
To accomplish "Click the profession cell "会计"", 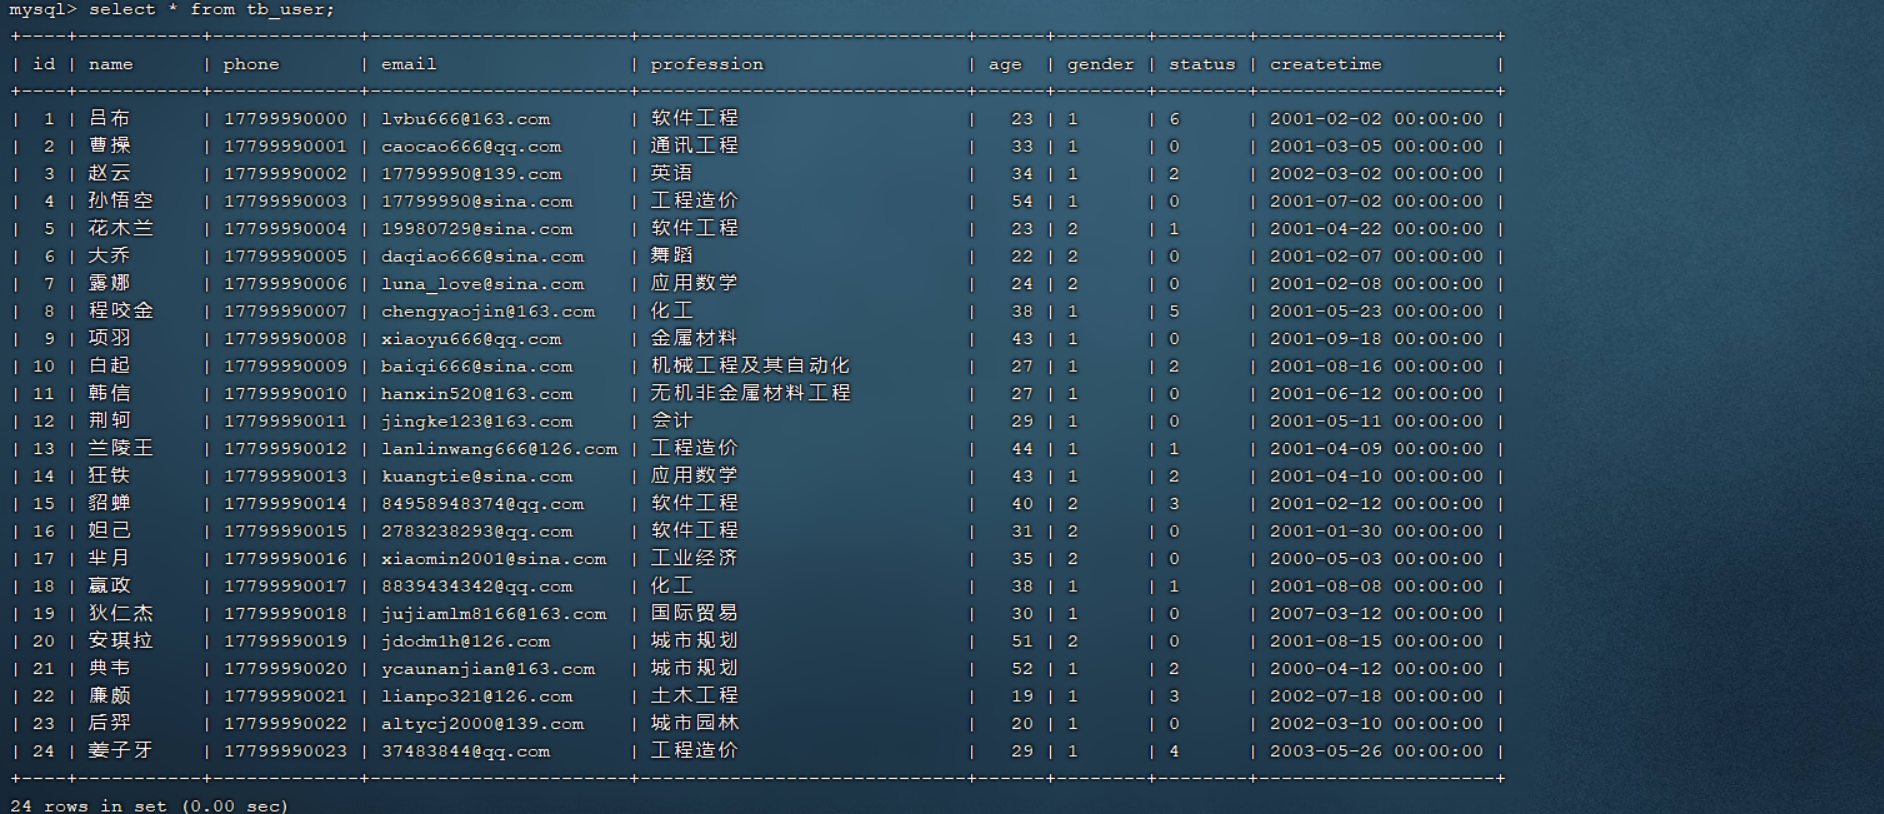I will [671, 420].
